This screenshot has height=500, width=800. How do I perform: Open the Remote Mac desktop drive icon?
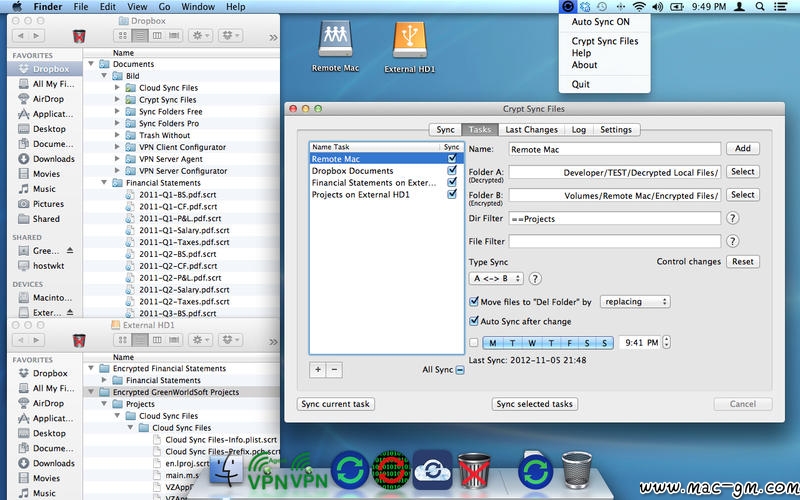[x=335, y=39]
